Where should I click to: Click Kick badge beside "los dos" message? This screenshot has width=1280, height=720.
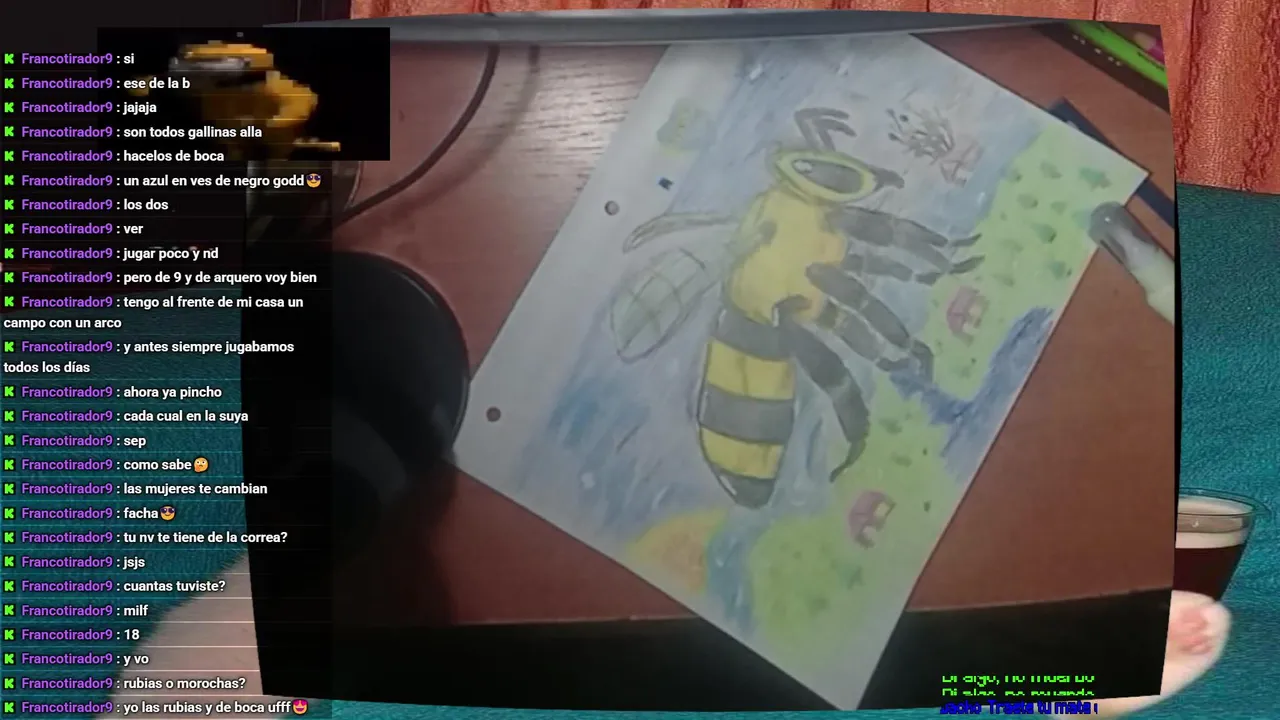9,204
